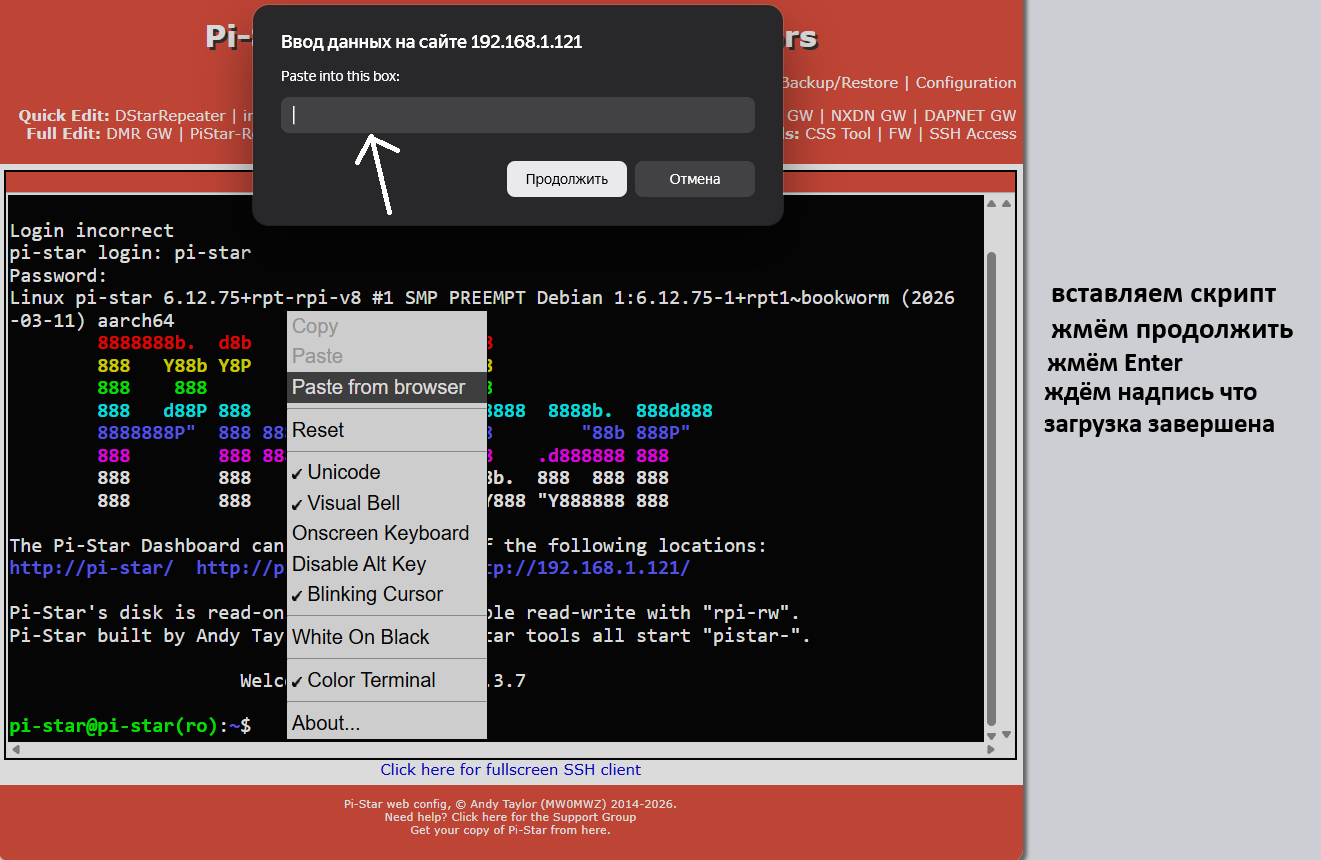The image size is (1321, 860).
Task: Open the DAPNET GW quick edit link
Action: (x=970, y=116)
